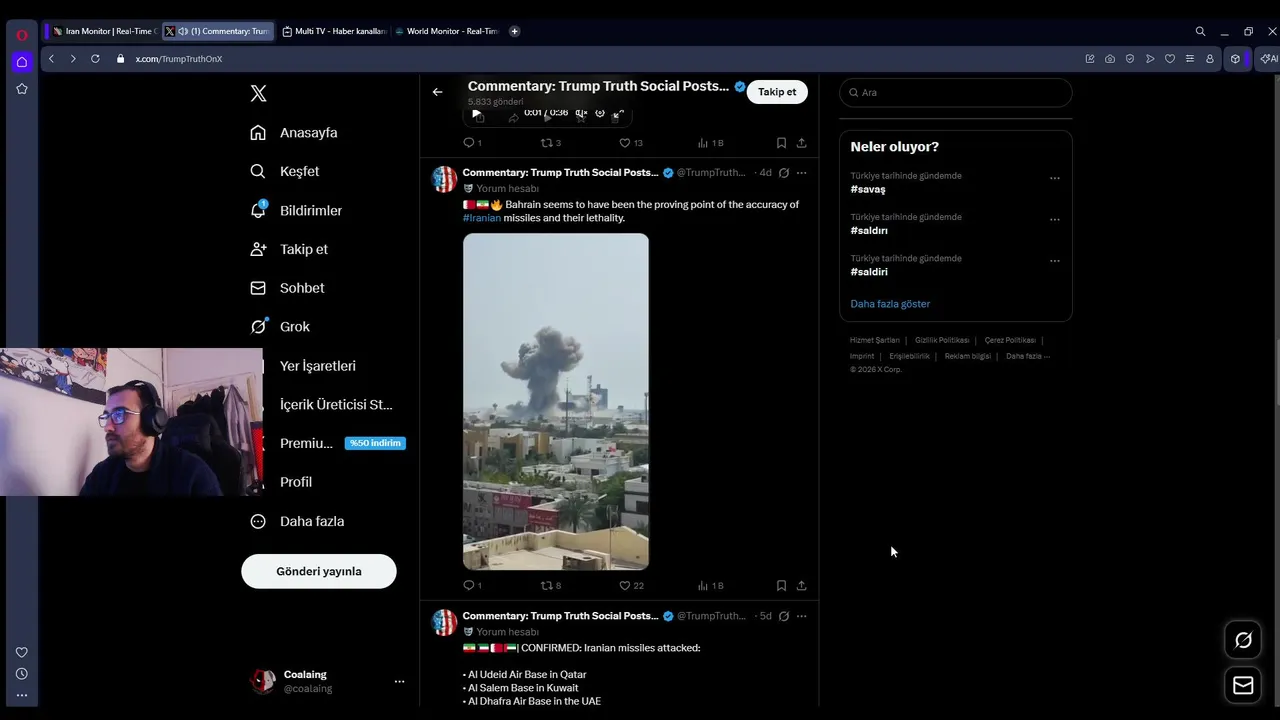Bookmark the Bahrain post
The image size is (1280, 720).
[781, 586]
